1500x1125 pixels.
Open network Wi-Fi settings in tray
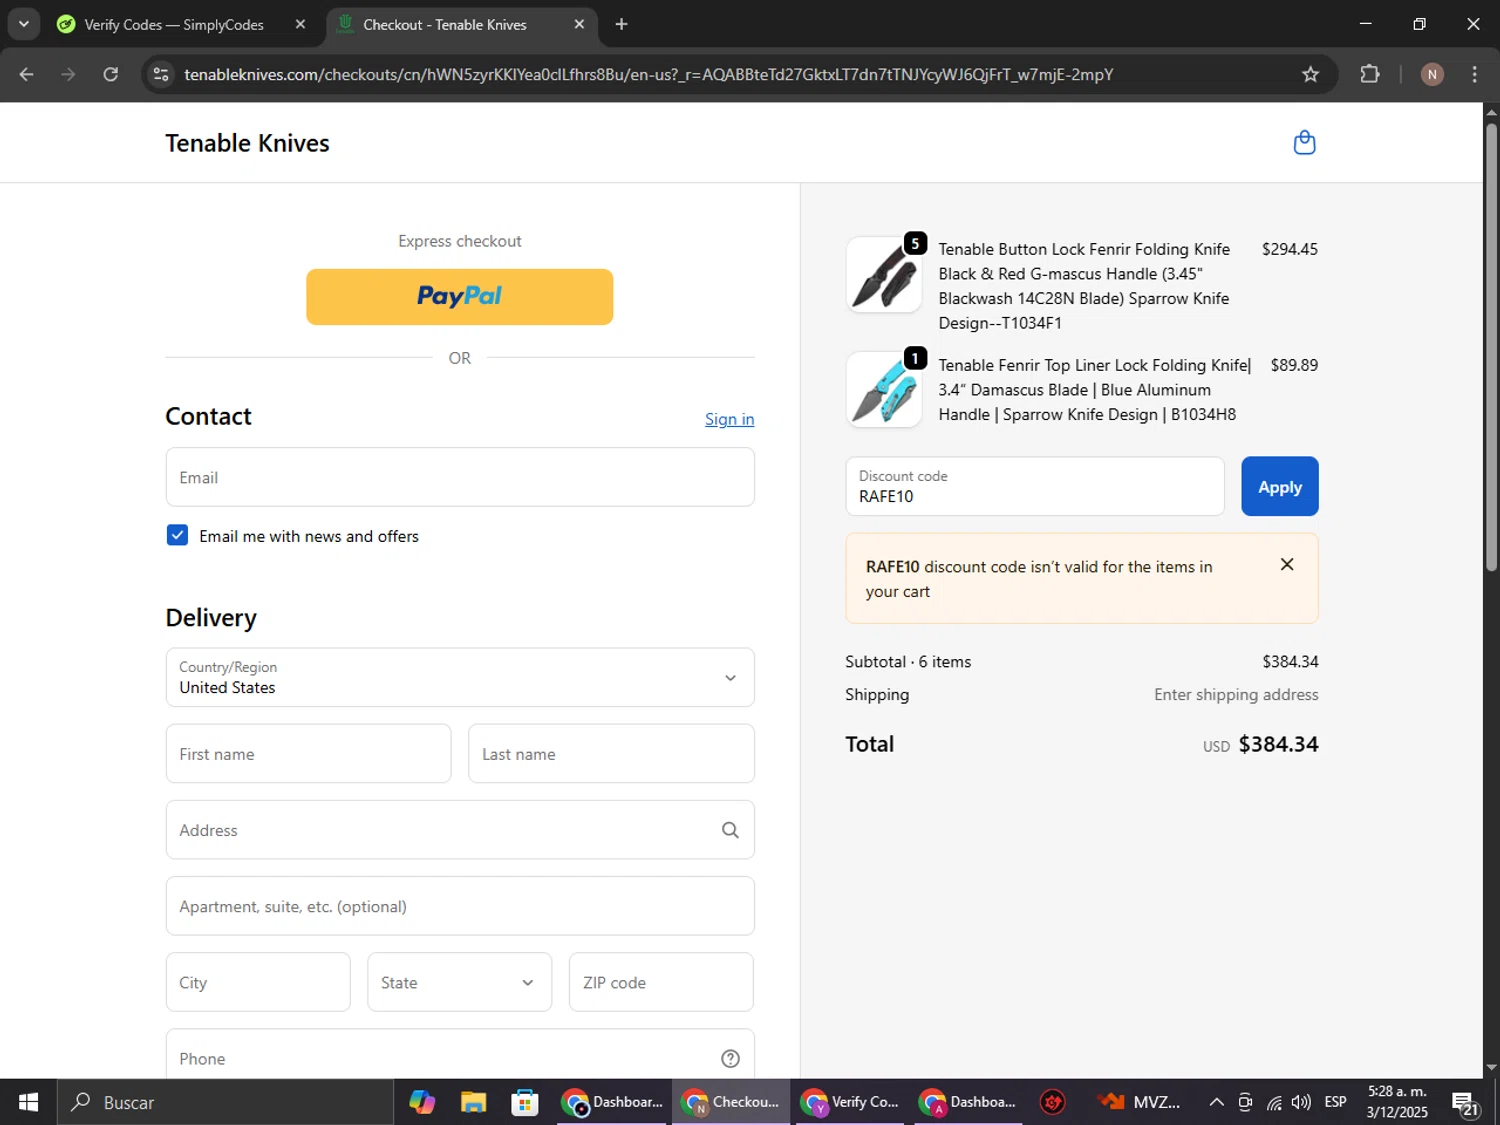tap(1273, 1102)
